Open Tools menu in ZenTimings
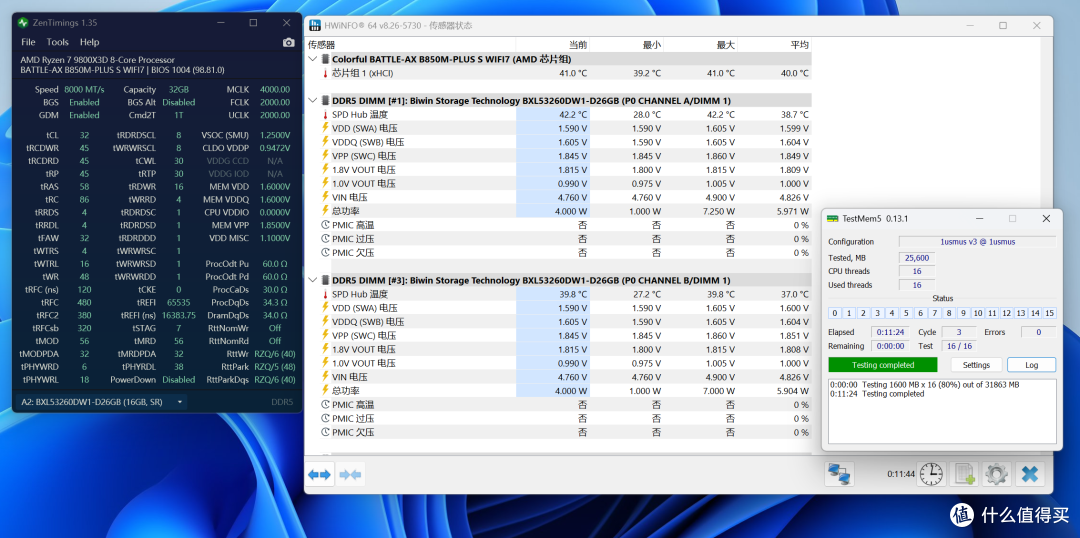 point(58,42)
